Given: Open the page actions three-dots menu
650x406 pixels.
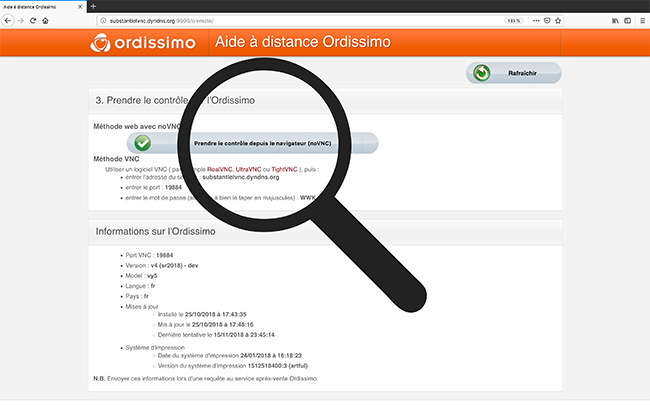Looking at the screenshot, I should pyautogui.click(x=536, y=21).
